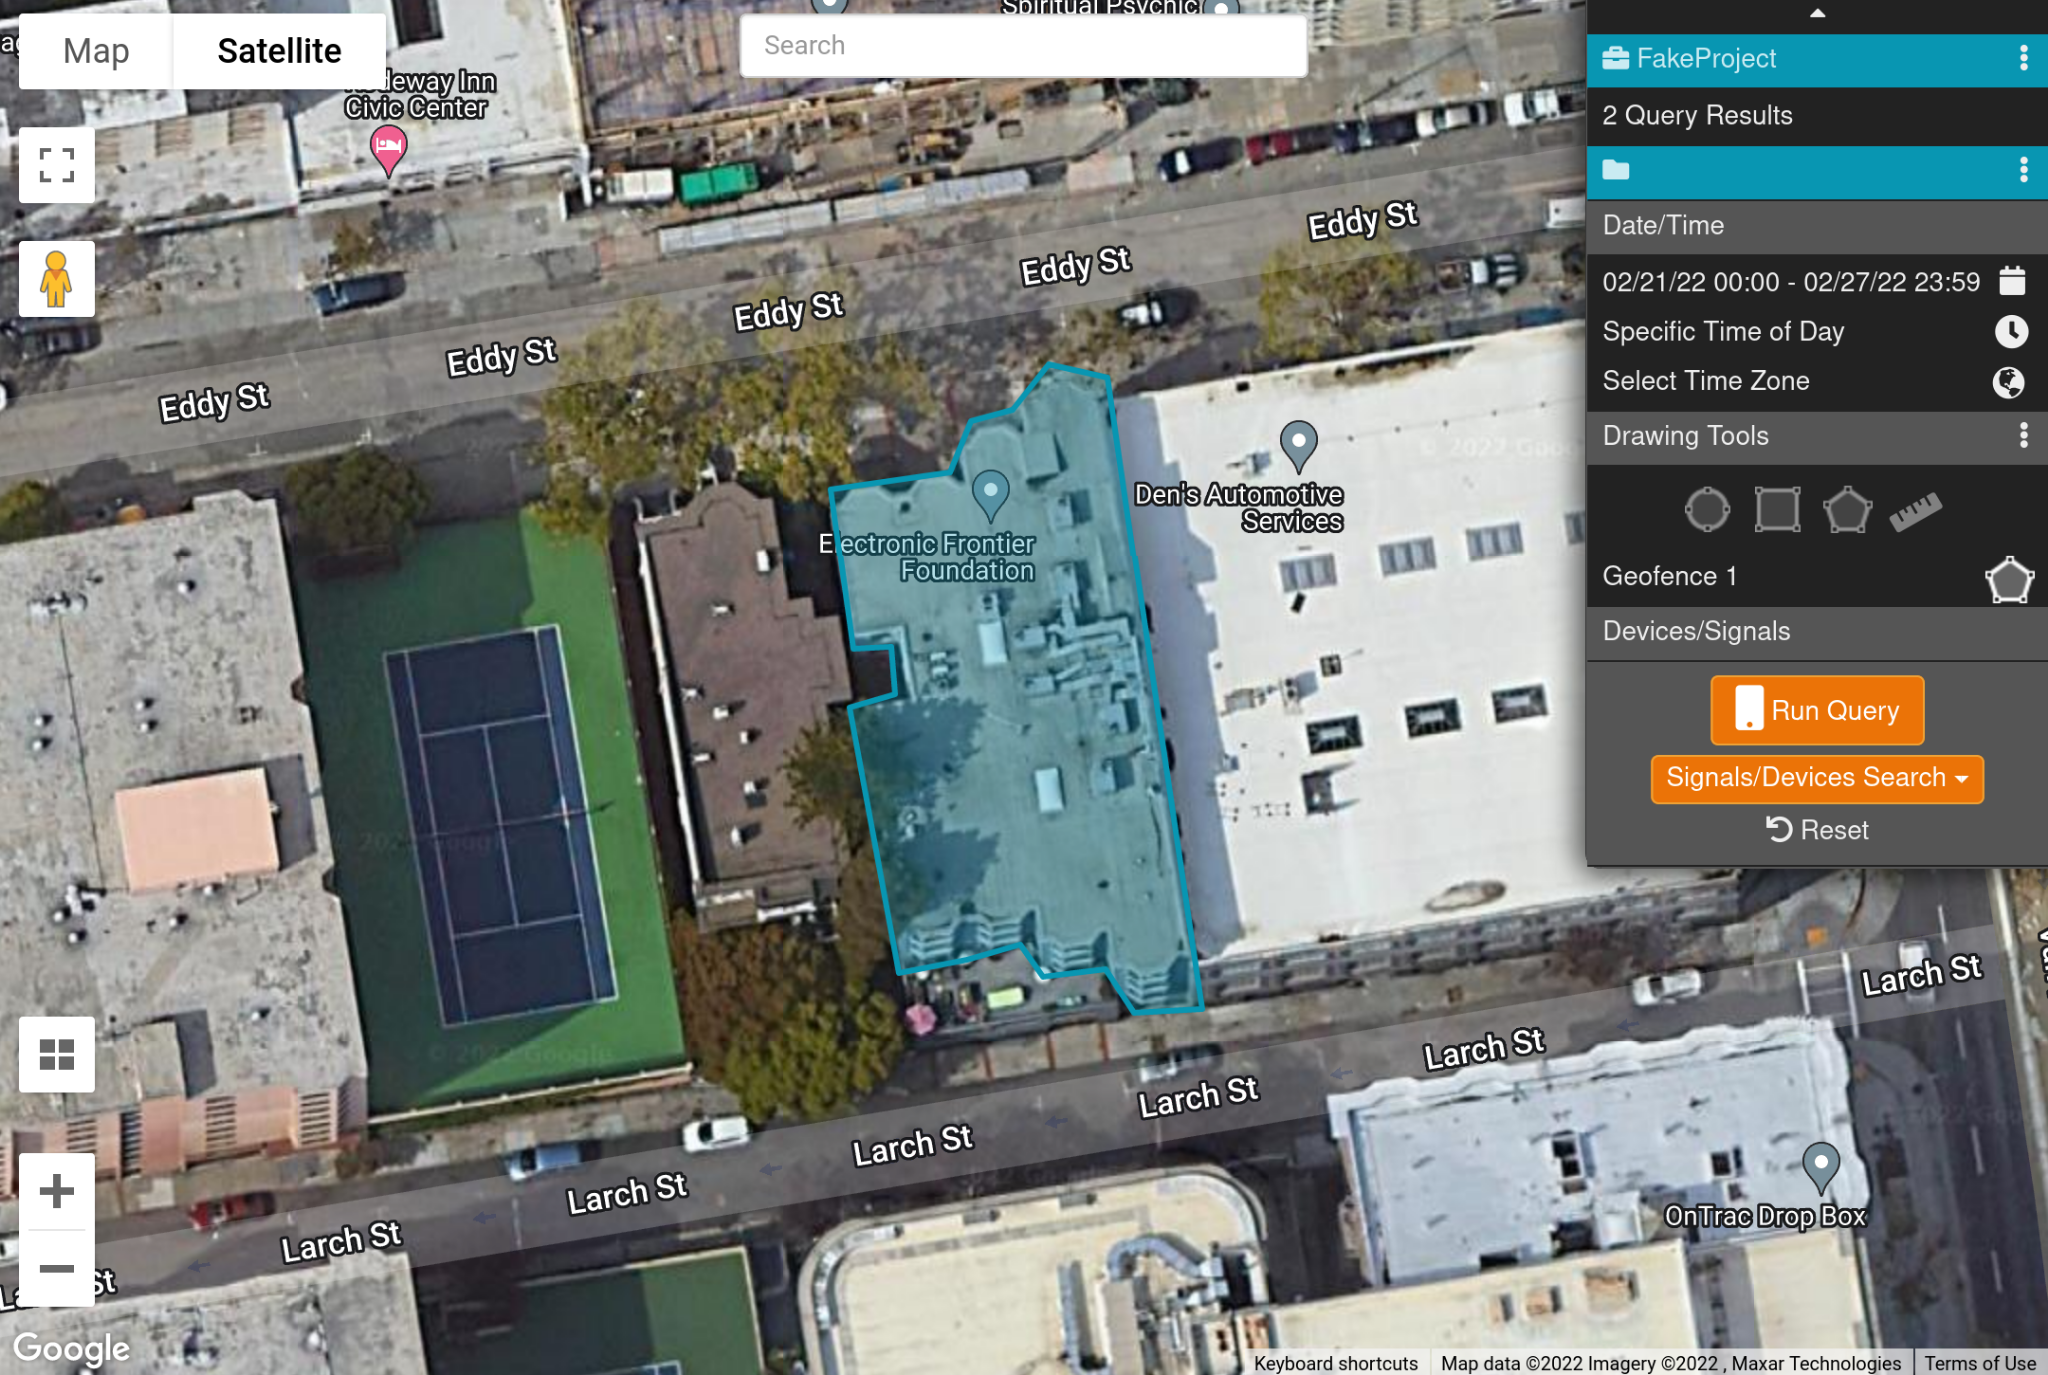The image size is (2048, 1375).
Task: Click the Specific Time of Day clock icon
Action: (2011, 331)
